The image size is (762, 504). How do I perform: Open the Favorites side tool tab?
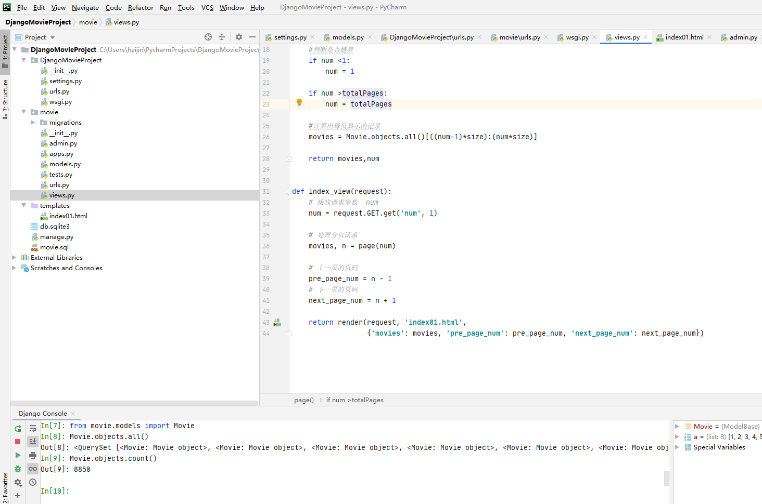5,488
